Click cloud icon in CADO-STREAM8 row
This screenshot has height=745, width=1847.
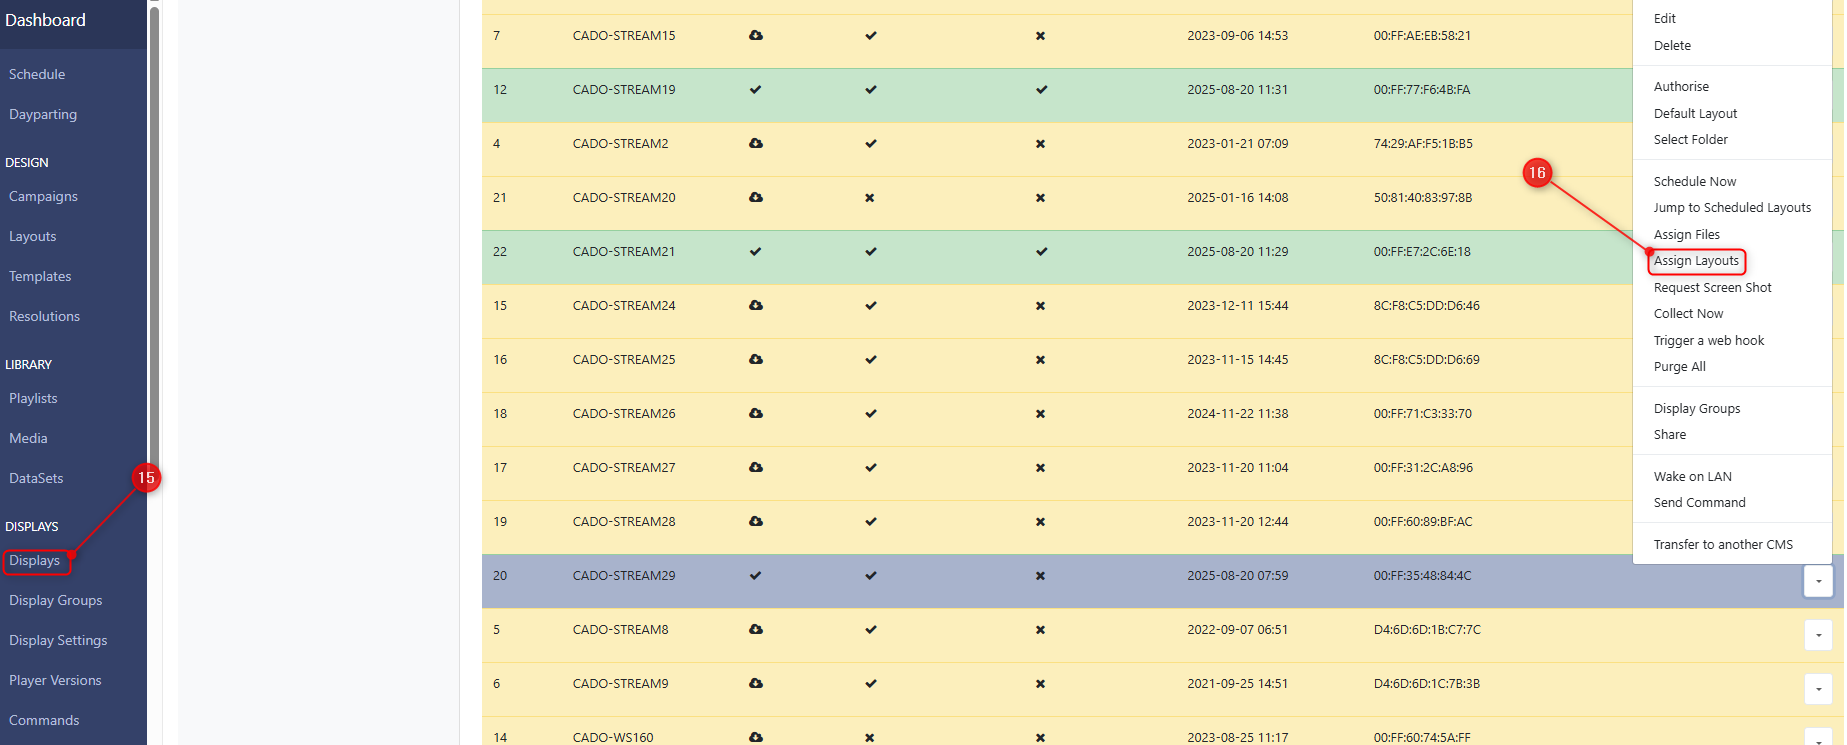pyautogui.click(x=756, y=629)
